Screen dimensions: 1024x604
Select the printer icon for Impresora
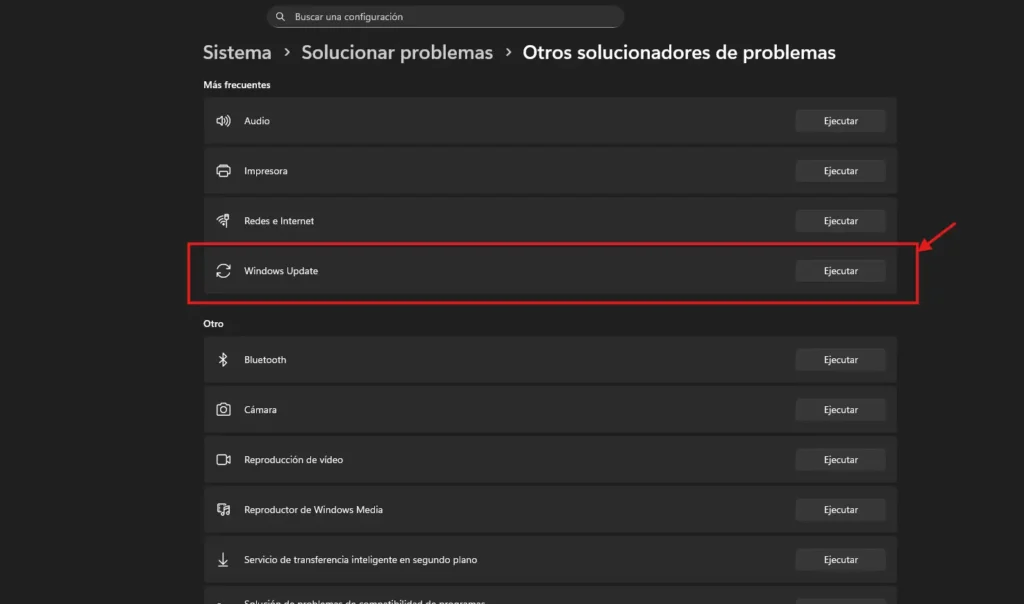(x=223, y=170)
